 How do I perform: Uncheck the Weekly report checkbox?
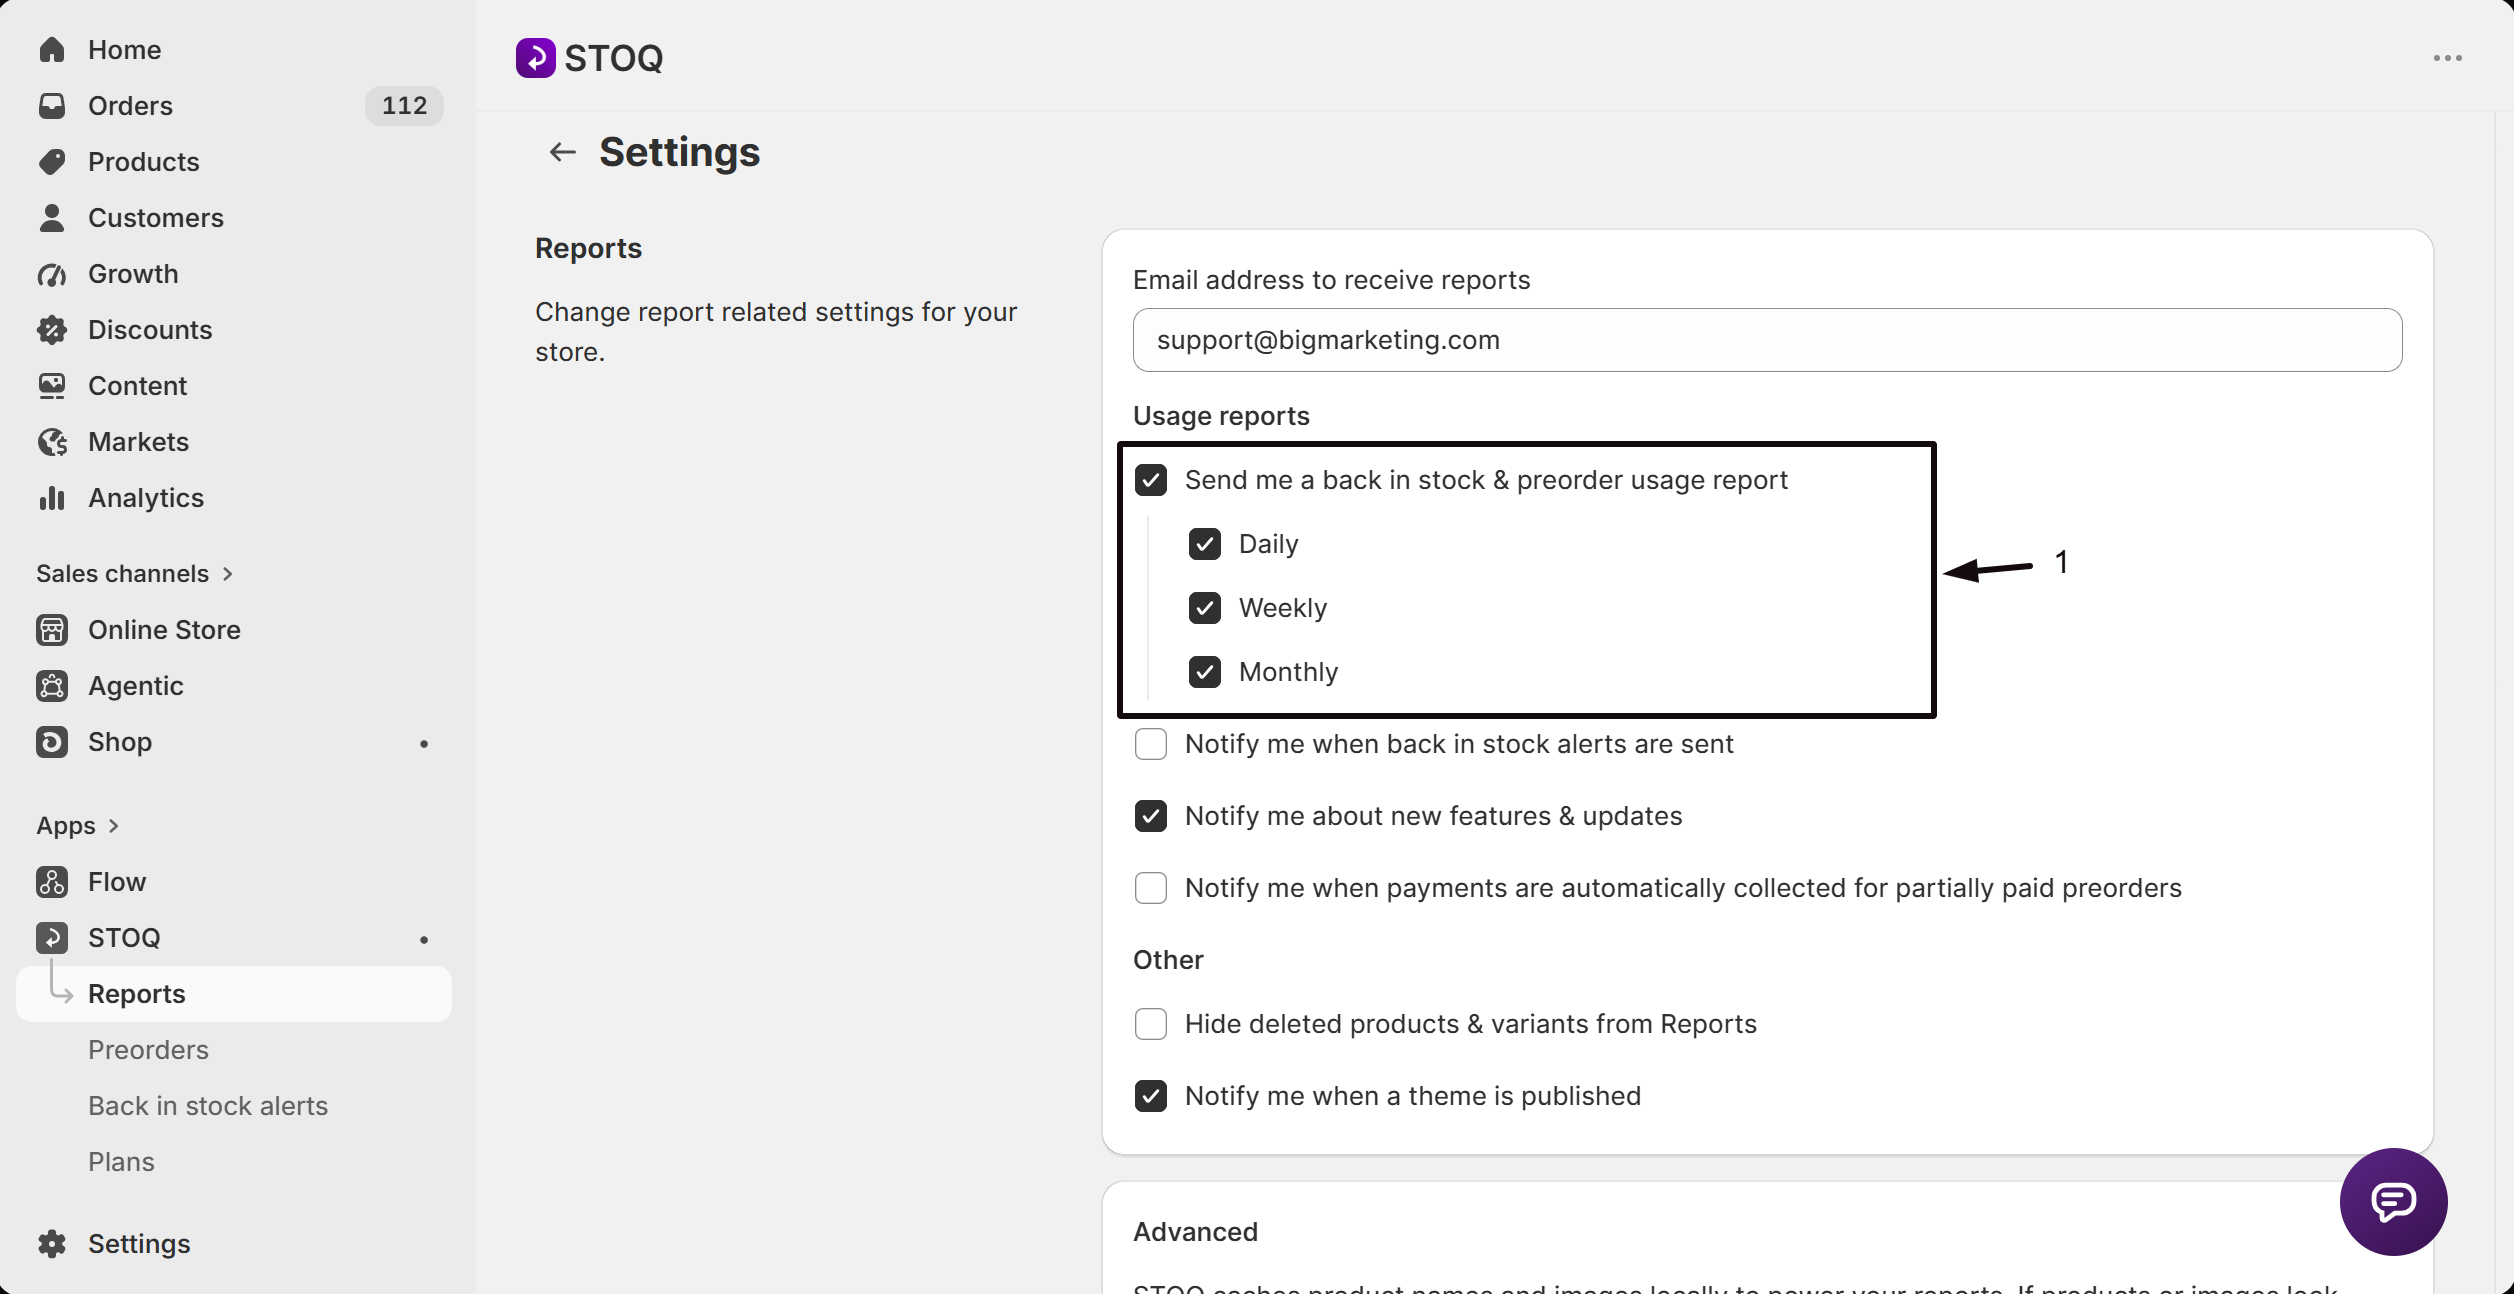click(x=1205, y=608)
